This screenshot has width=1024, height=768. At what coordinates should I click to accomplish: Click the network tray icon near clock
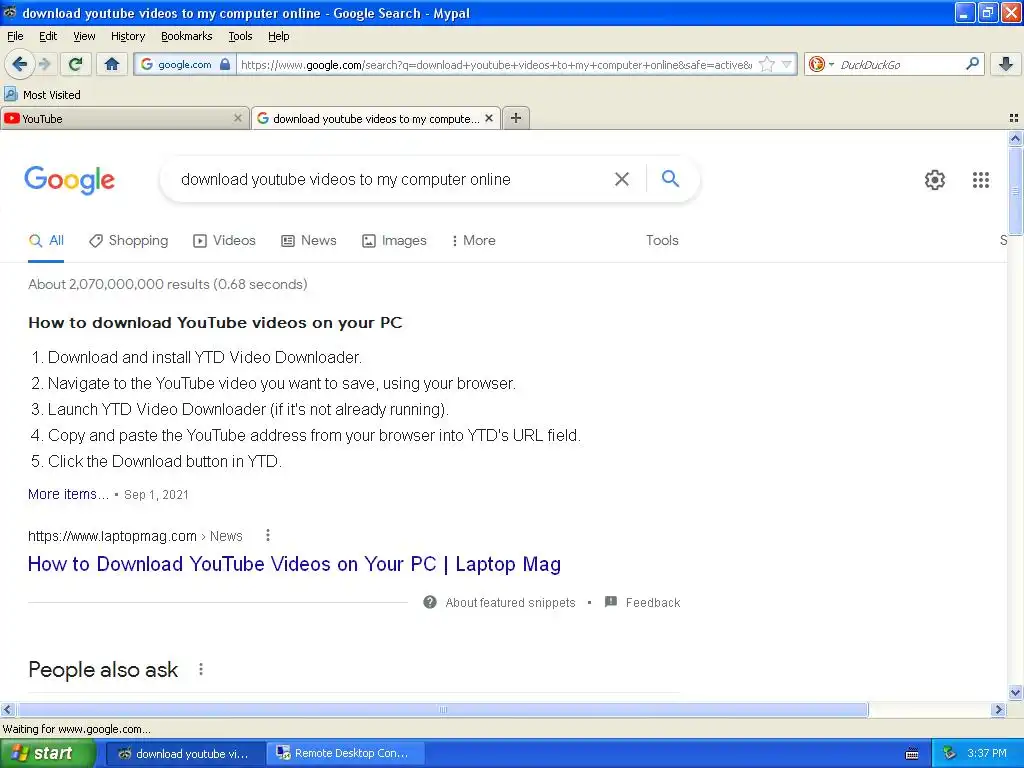click(949, 754)
